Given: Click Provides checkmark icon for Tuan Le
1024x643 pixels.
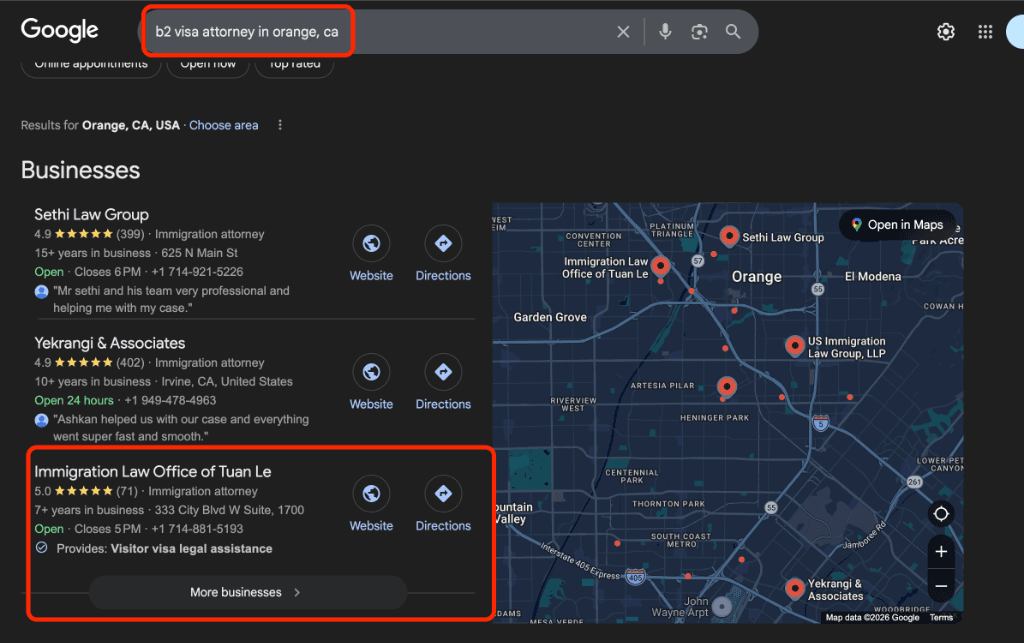Looking at the screenshot, I should 41,548.
